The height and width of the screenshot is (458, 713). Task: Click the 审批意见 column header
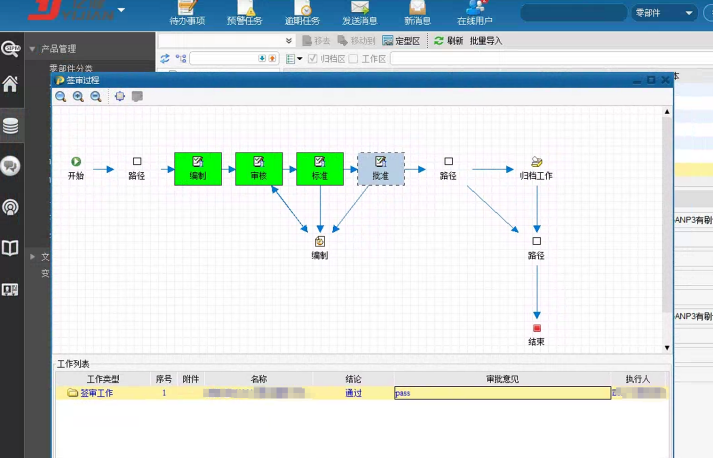click(502, 379)
